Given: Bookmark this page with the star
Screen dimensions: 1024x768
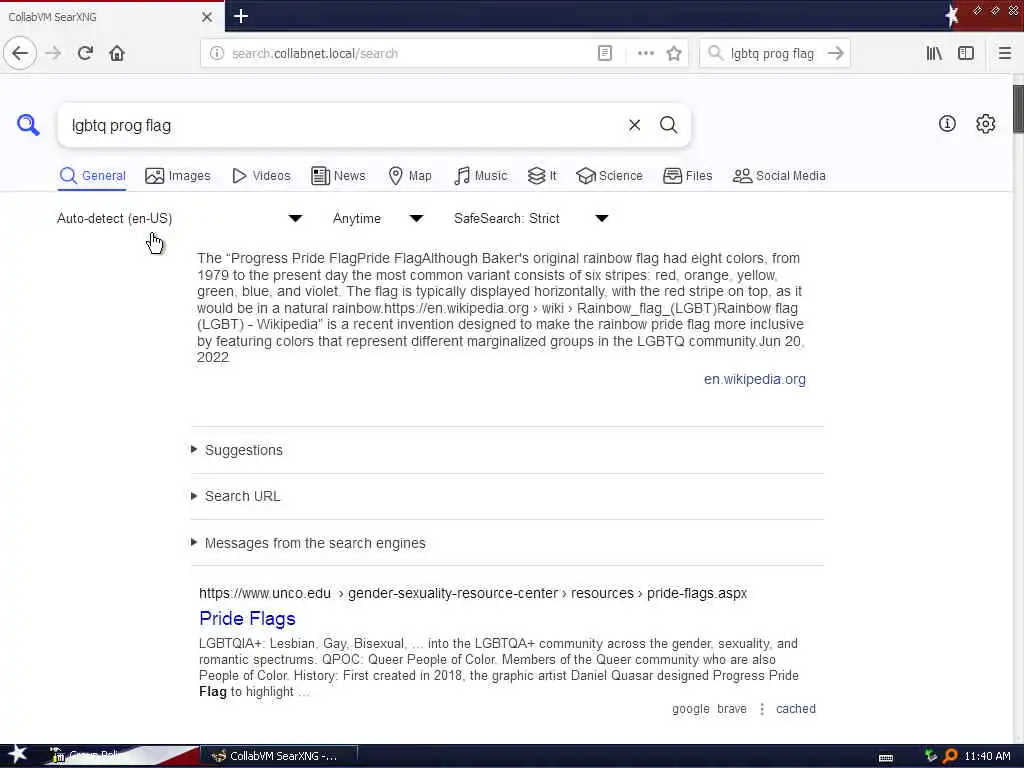Looking at the screenshot, I should [x=674, y=54].
